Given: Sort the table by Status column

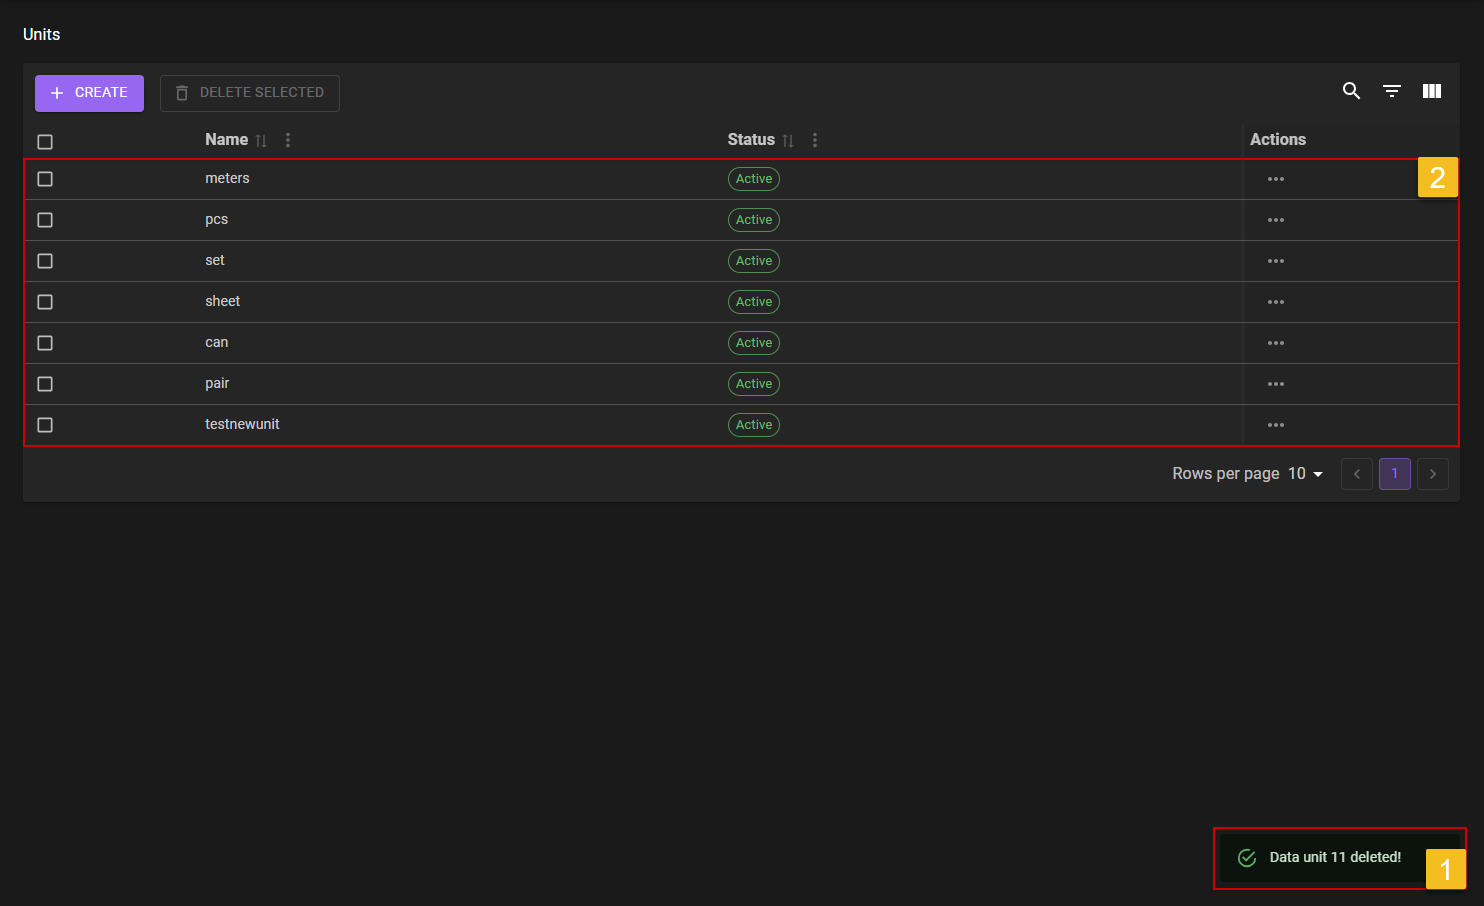Looking at the screenshot, I should [788, 141].
